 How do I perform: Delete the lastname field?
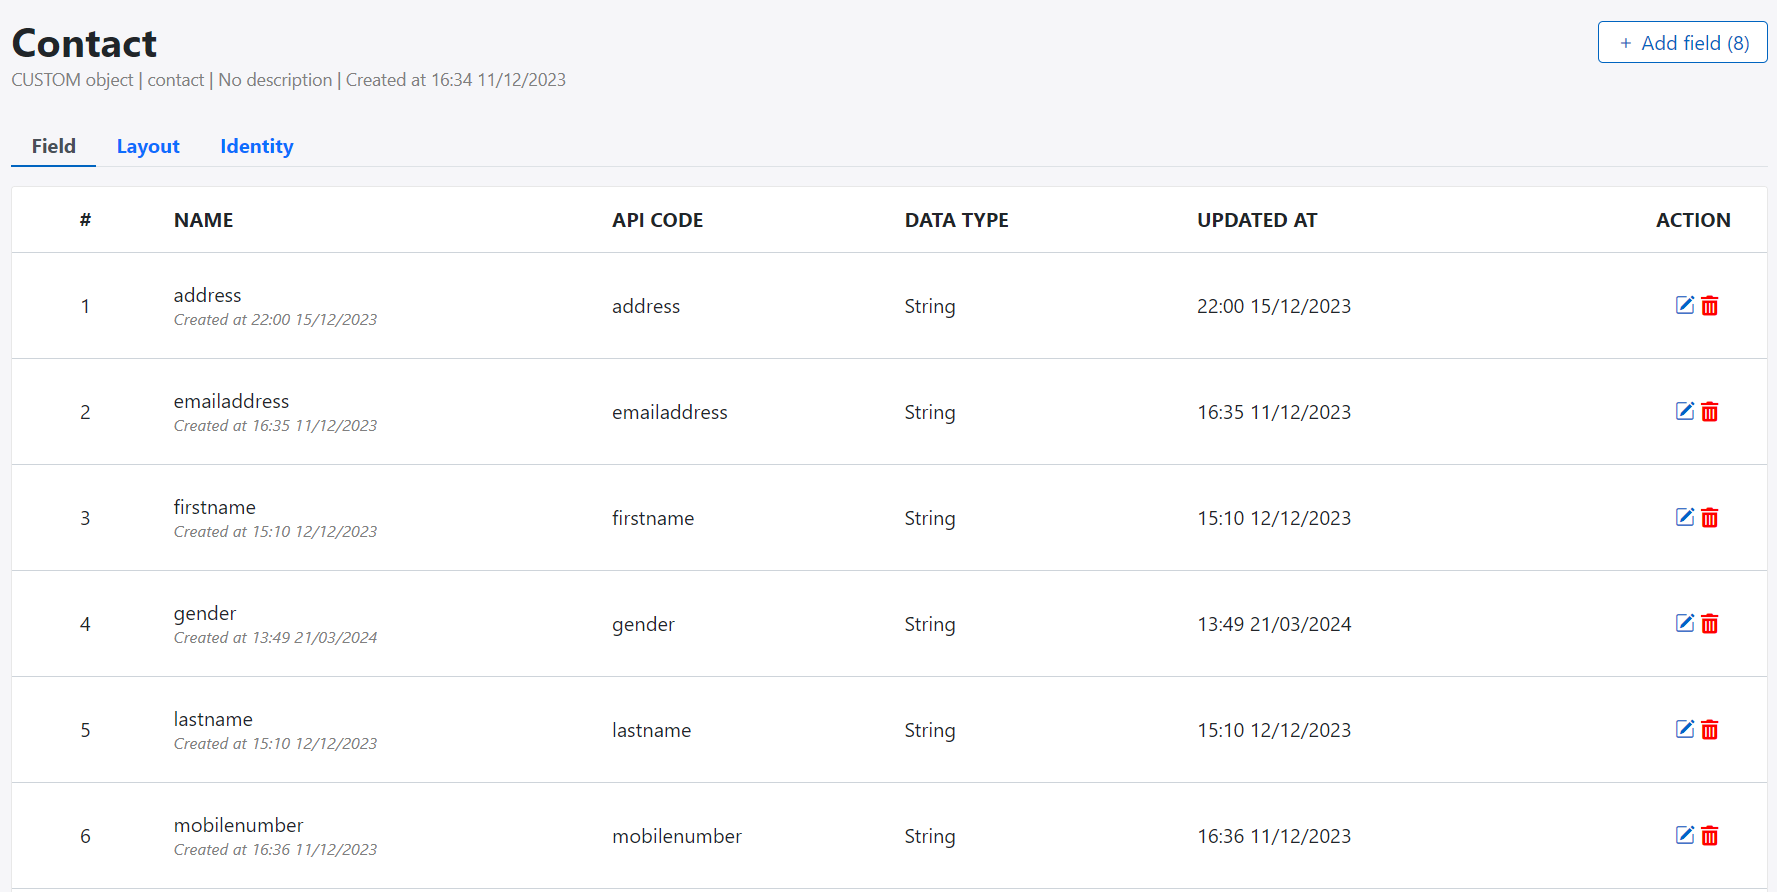pos(1710,730)
